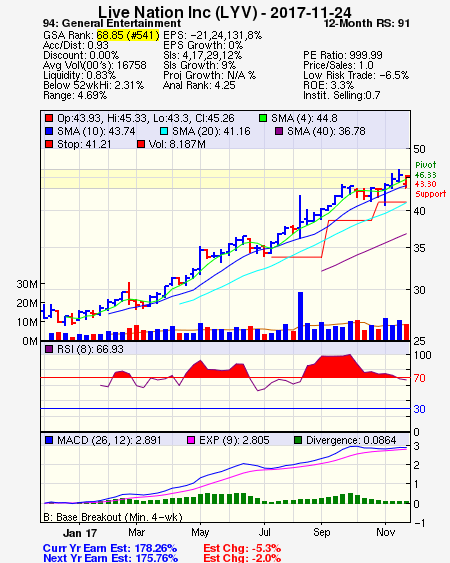Click the red Op/Hi/Lo/Cl legend swatch
The image size is (450, 563).
click(49, 118)
